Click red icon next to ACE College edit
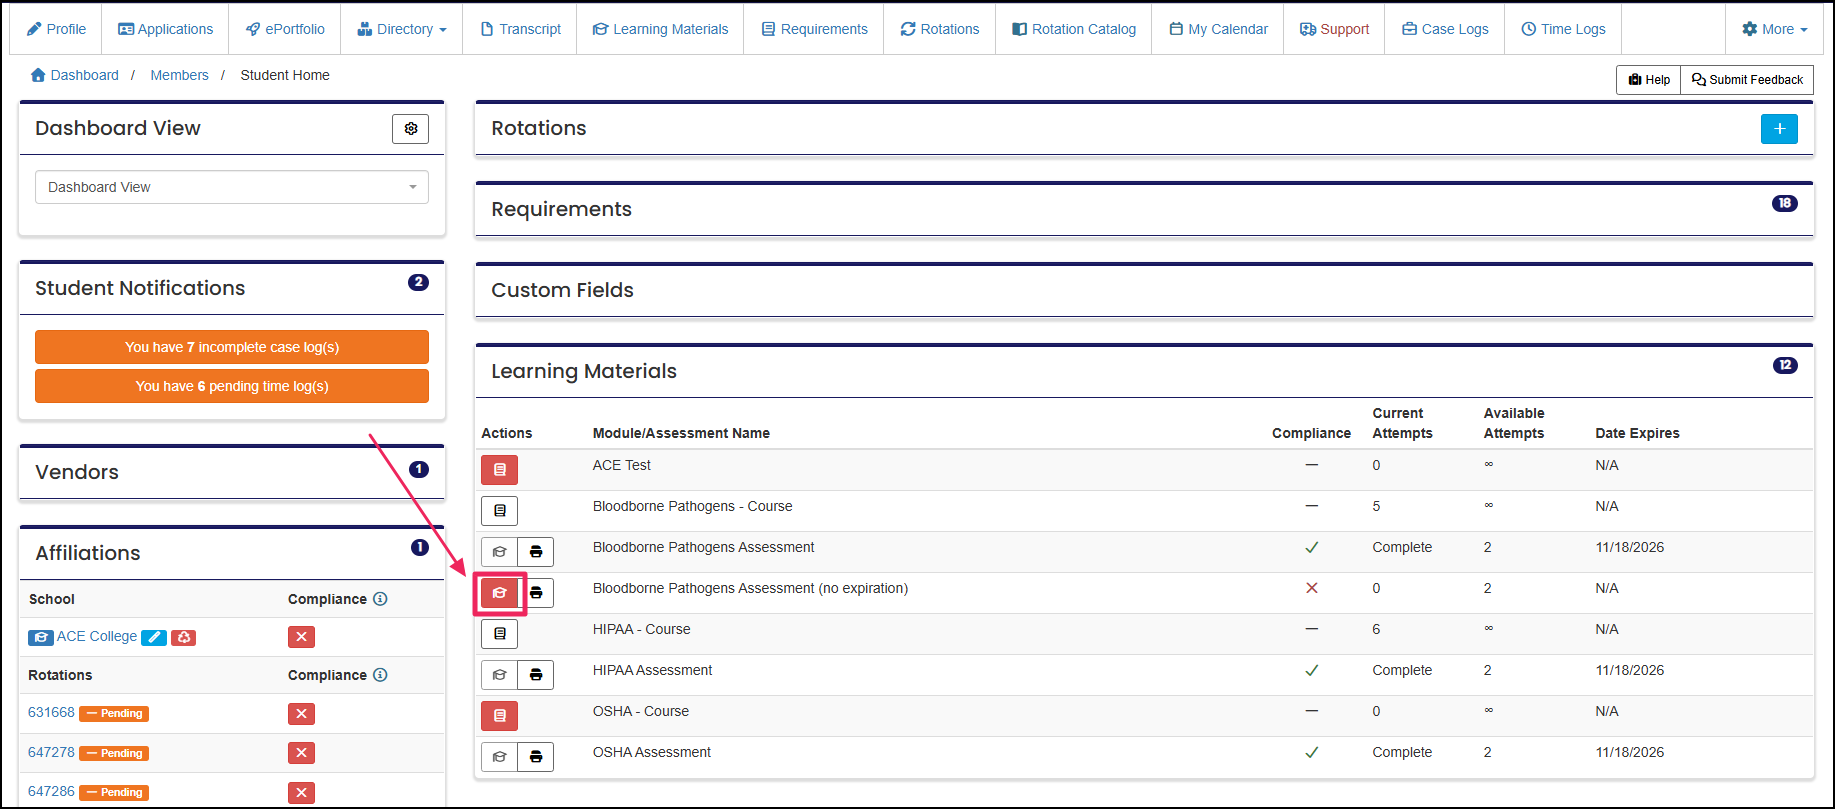1835x809 pixels. tap(184, 638)
